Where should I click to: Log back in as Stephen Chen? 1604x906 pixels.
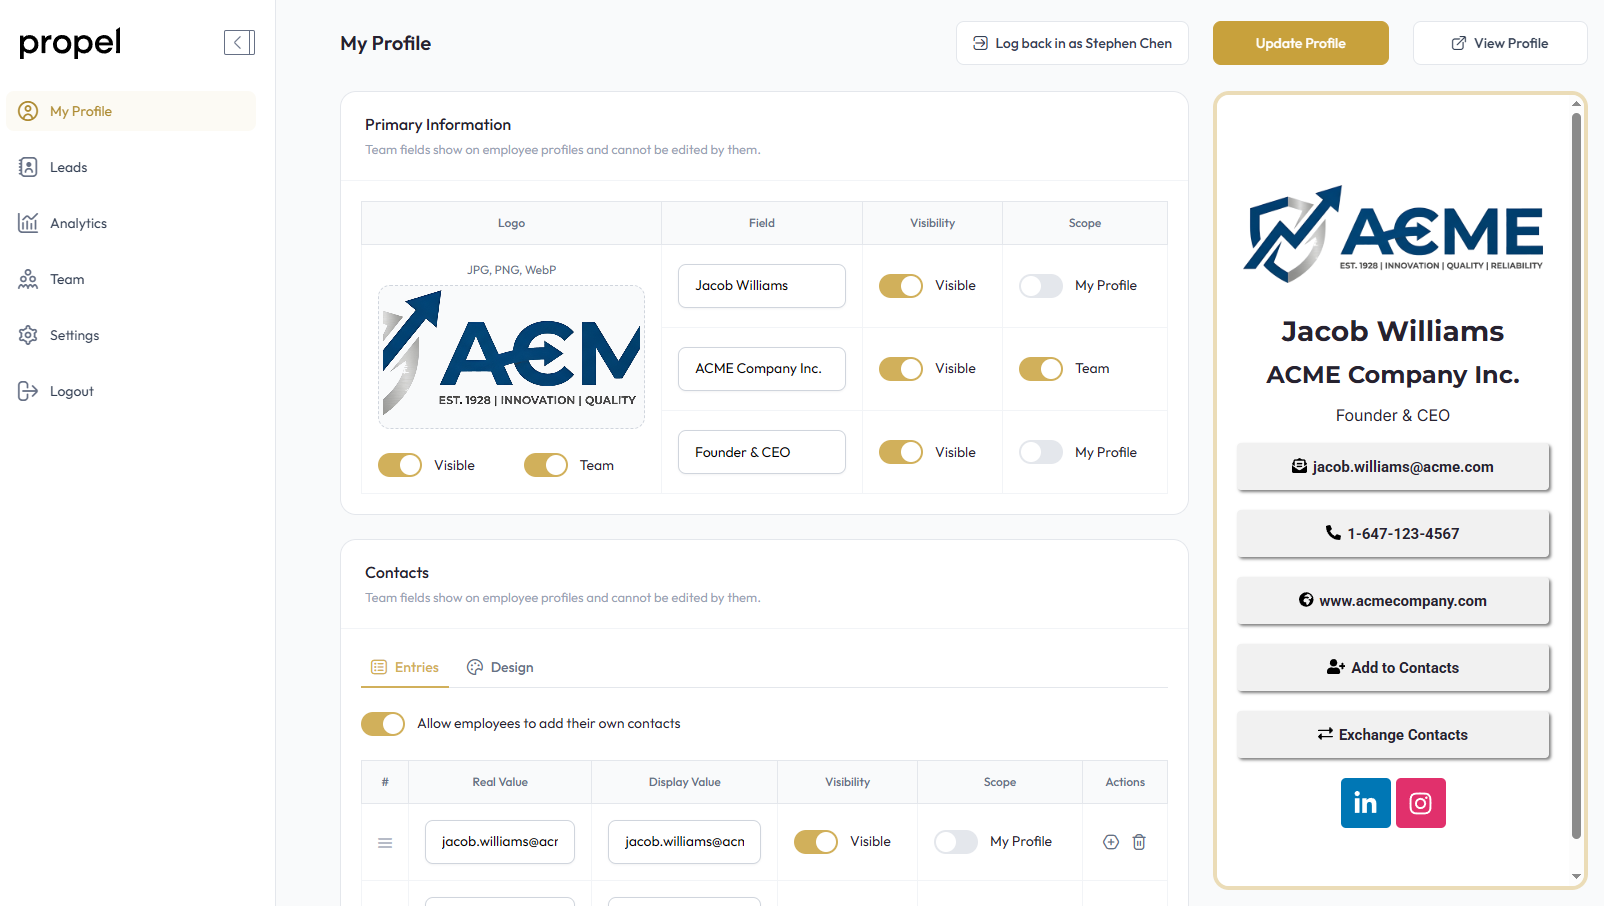[x=1072, y=43]
